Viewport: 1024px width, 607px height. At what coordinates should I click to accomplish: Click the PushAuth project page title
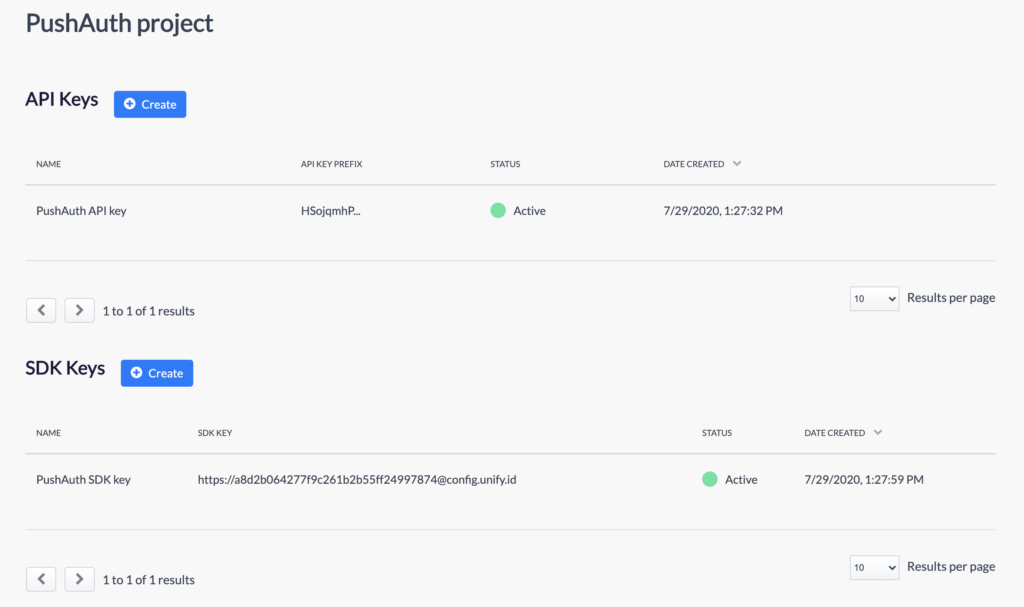(119, 24)
